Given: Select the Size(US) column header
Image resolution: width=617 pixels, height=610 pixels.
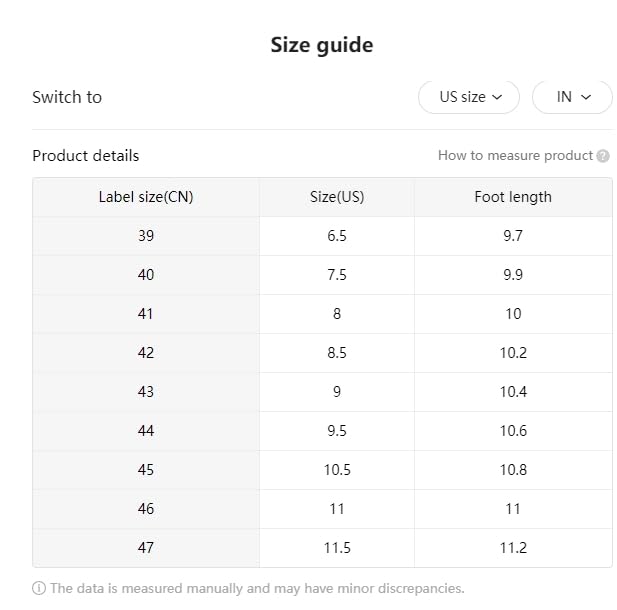Looking at the screenshot, I should click(337, 197).
